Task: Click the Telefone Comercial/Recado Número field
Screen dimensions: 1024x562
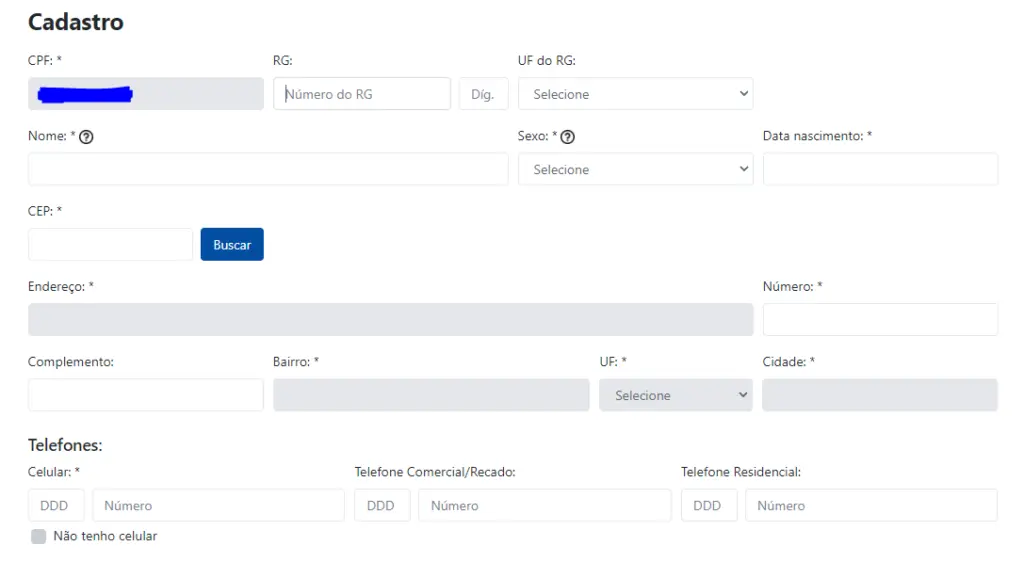Action: point(544,505)
